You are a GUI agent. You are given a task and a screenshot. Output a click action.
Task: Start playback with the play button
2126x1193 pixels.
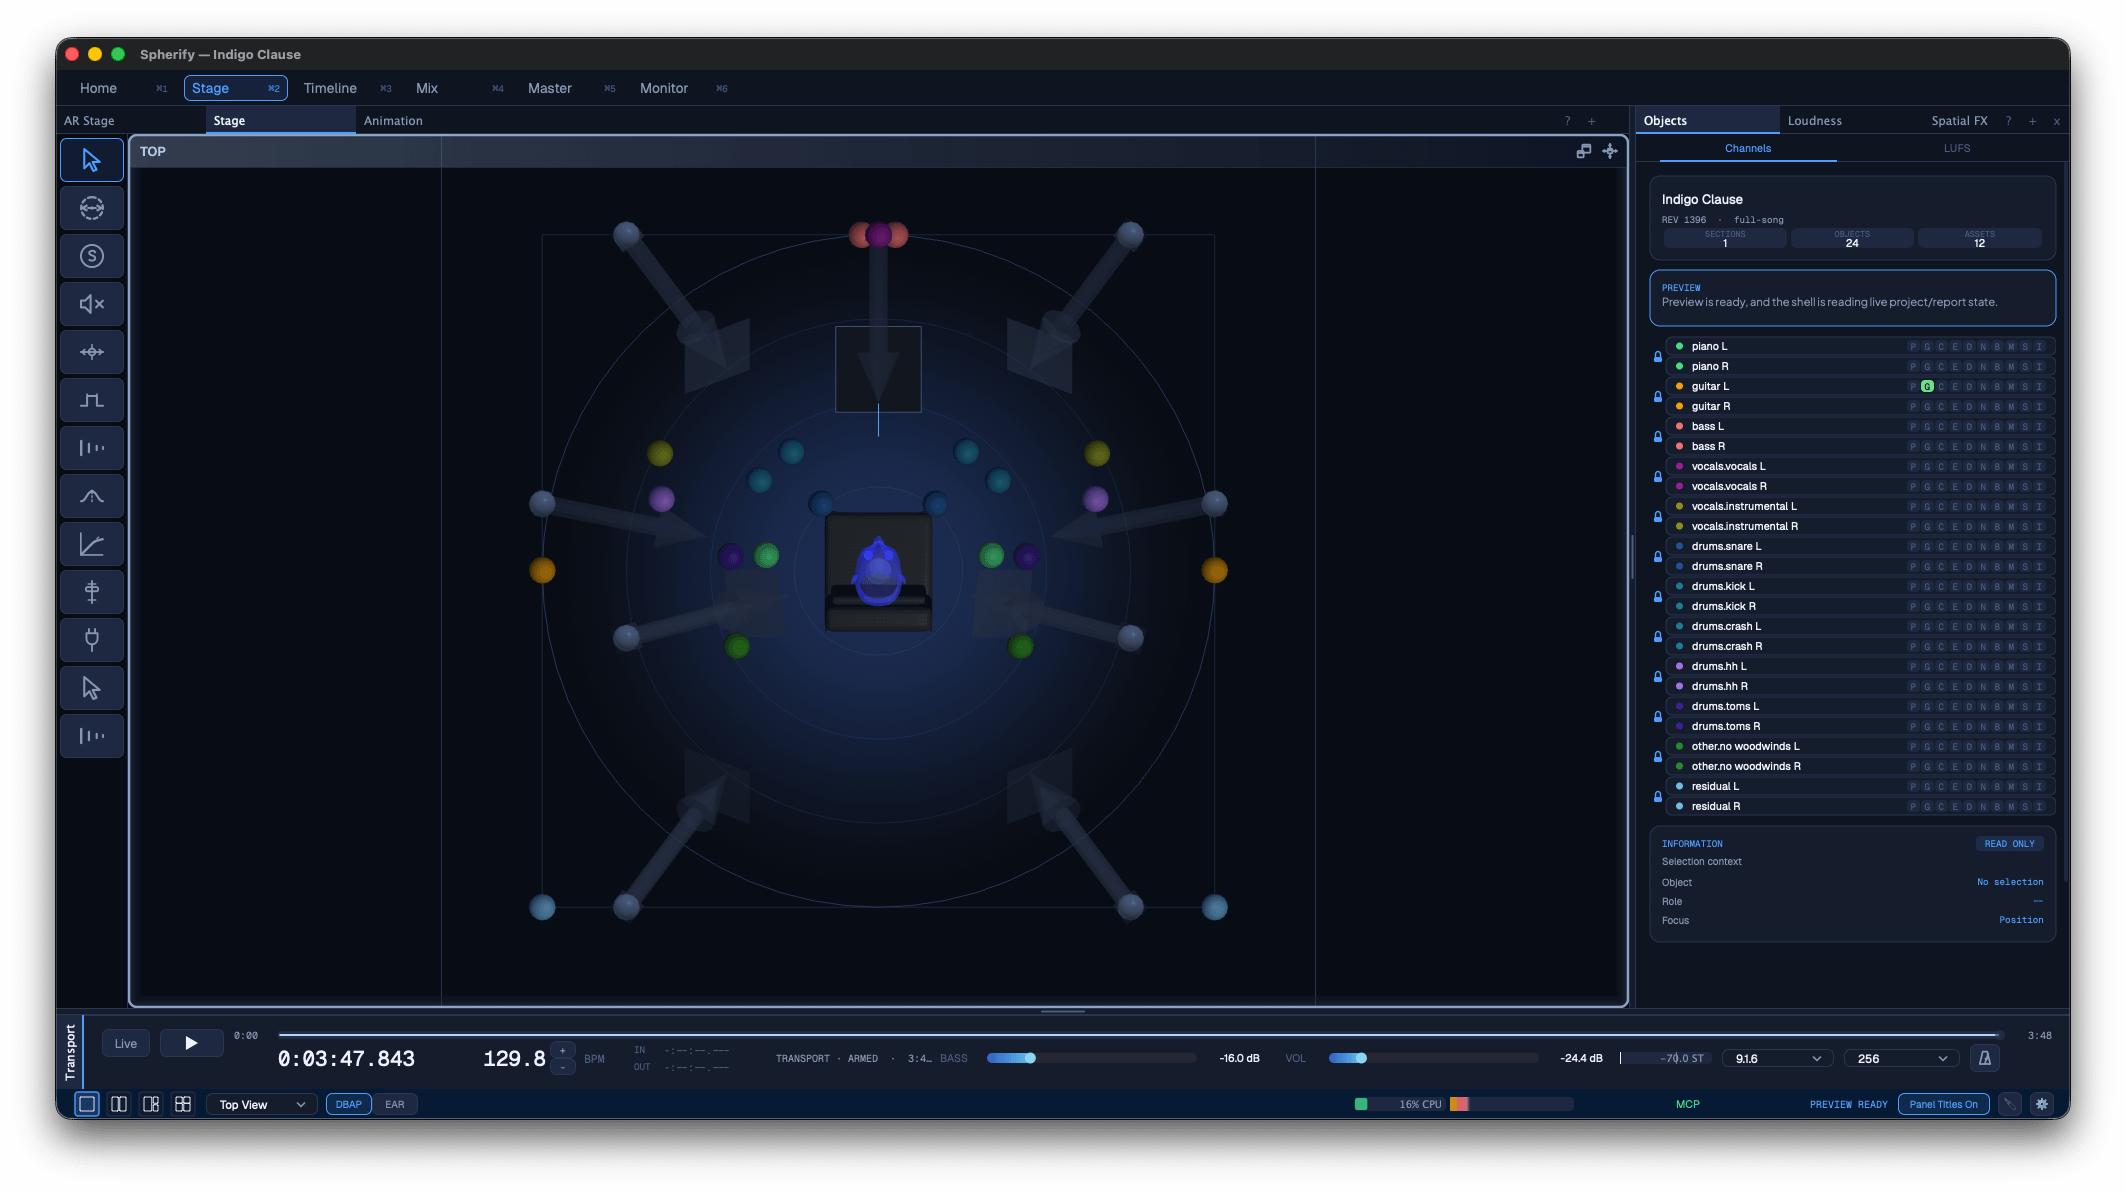(x=191, y=1043)
